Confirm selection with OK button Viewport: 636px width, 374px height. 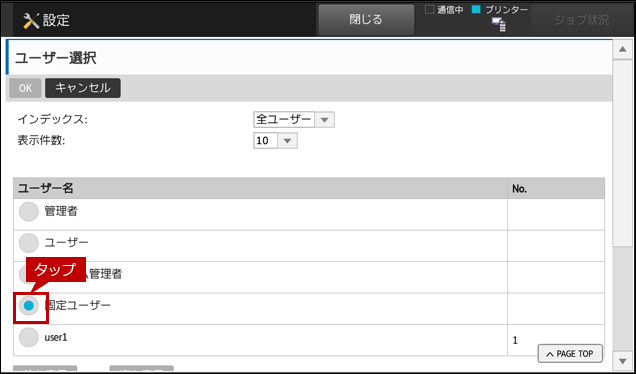(25, 88)
